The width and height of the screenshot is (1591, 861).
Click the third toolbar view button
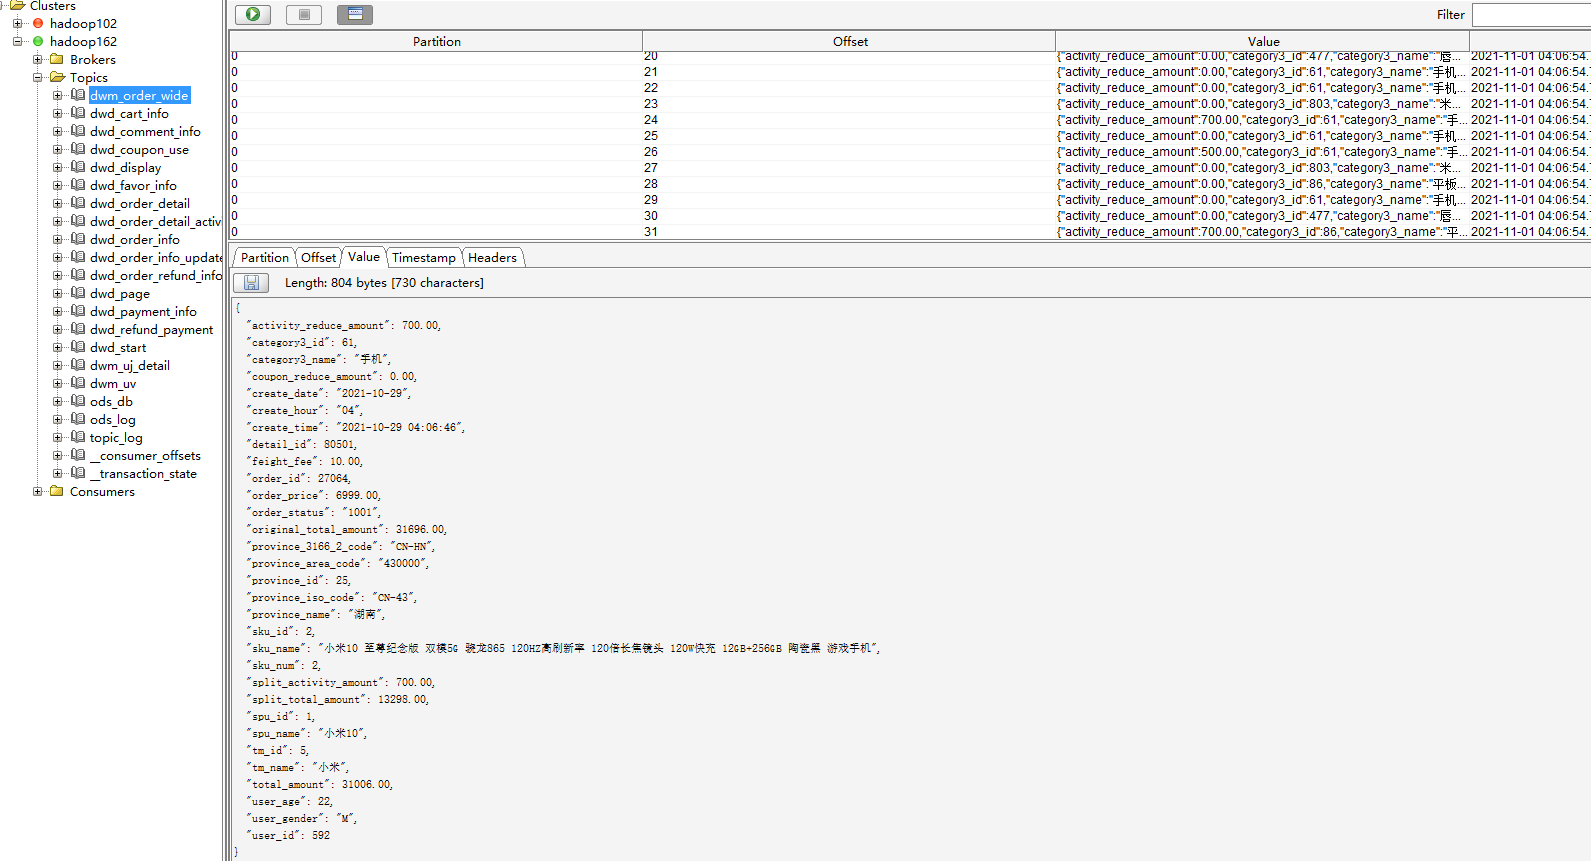coord(355,14)
